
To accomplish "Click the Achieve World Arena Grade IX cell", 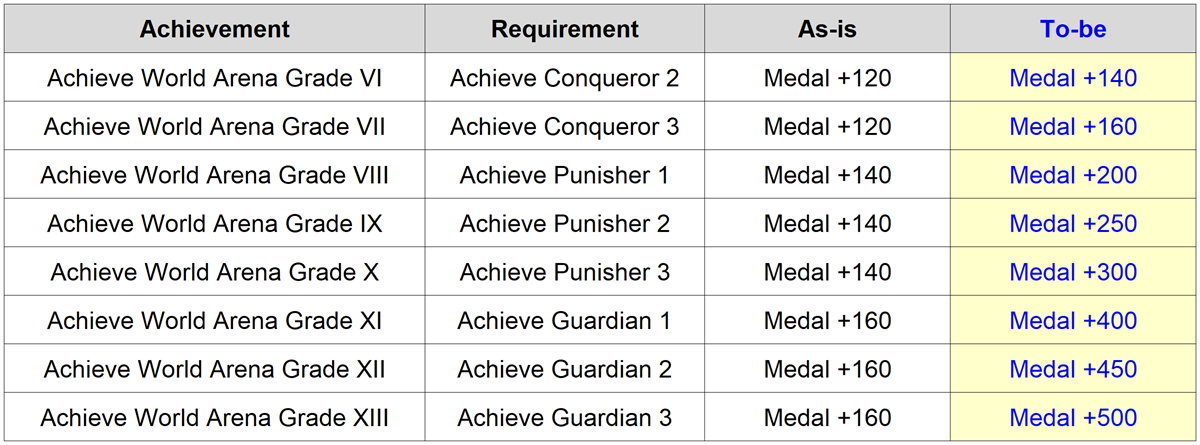I will pos(214,224).
